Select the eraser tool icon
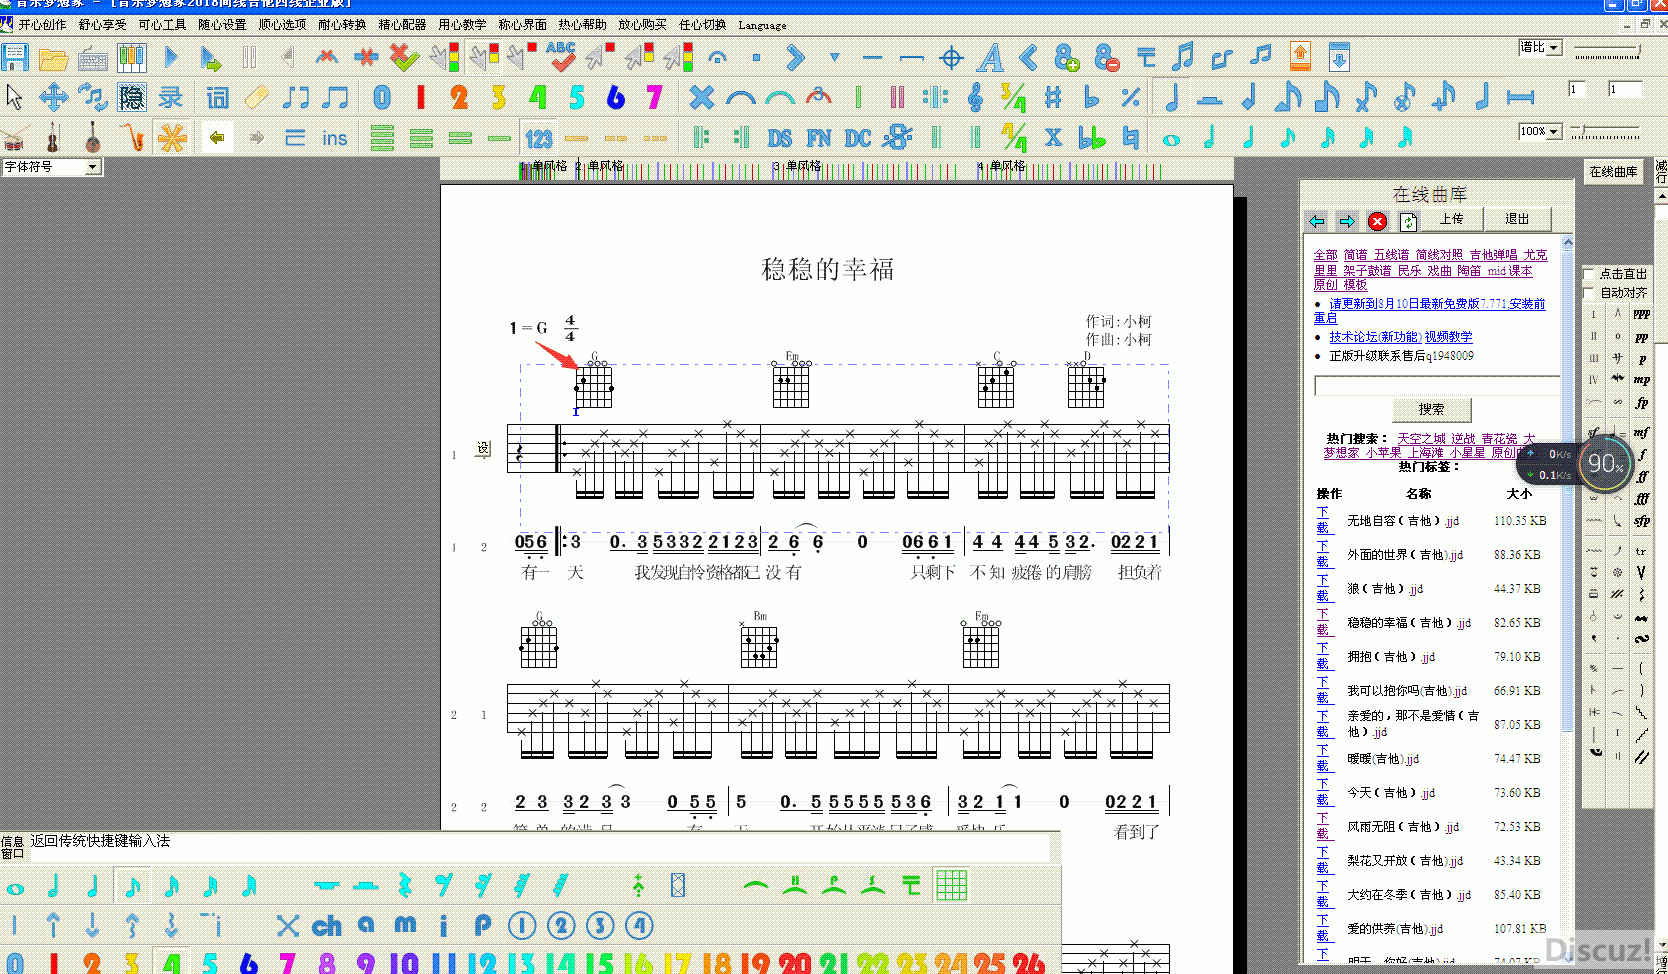1668x974 pixels. tap(256, 97)
